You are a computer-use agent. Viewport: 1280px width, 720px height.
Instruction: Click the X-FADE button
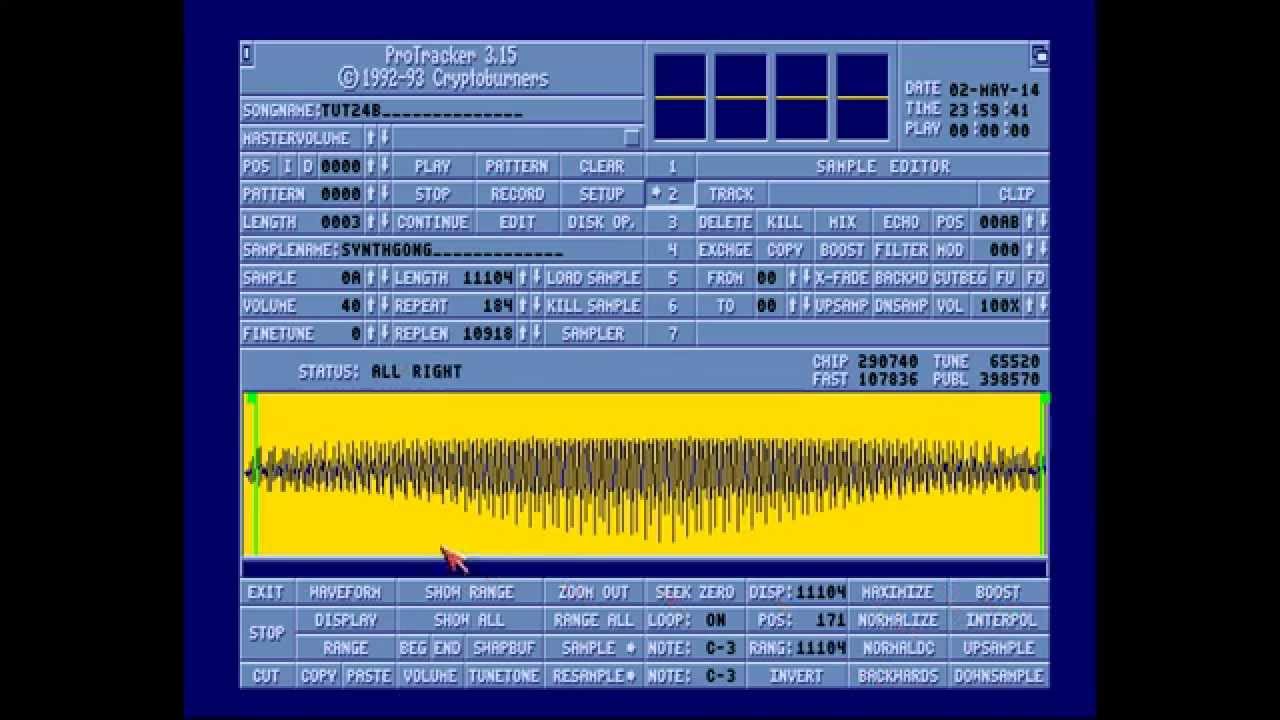pyautogui.click(x=842, y=278)
